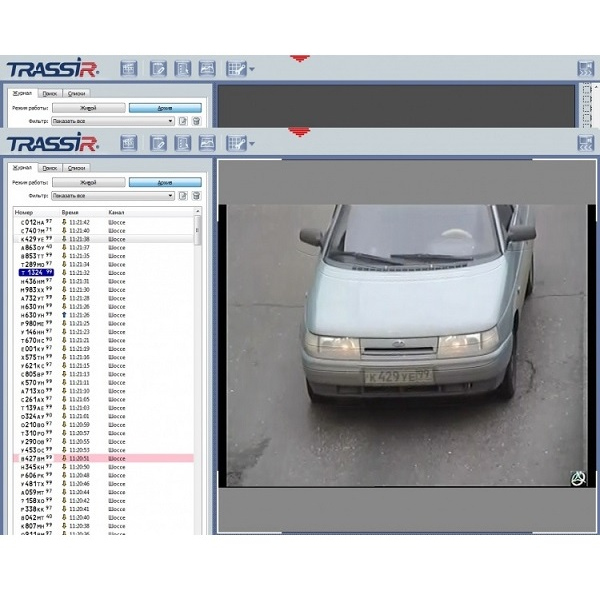Click the TRASSIR watermark logo on video

(577, 478)
